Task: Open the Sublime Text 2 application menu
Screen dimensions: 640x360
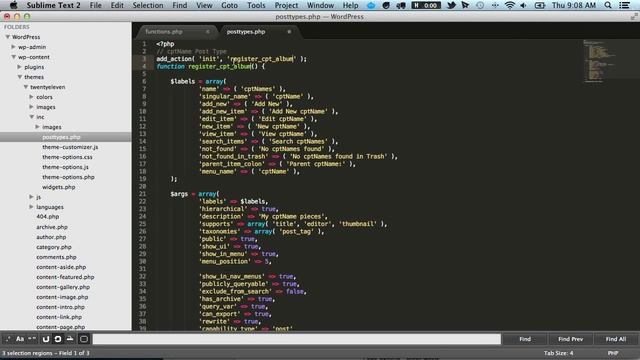Action: tap(53, 5)
